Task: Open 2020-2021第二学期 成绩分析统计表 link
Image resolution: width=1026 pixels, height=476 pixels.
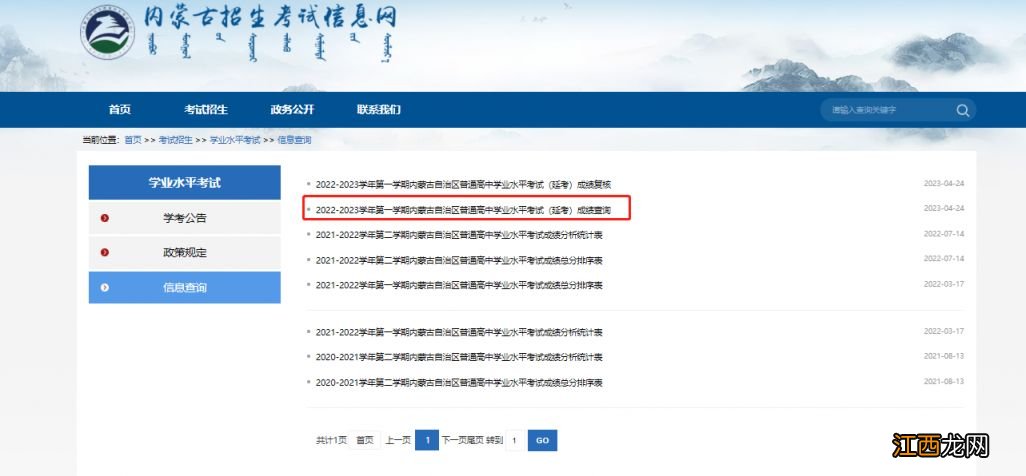Action: pos(459,357)
